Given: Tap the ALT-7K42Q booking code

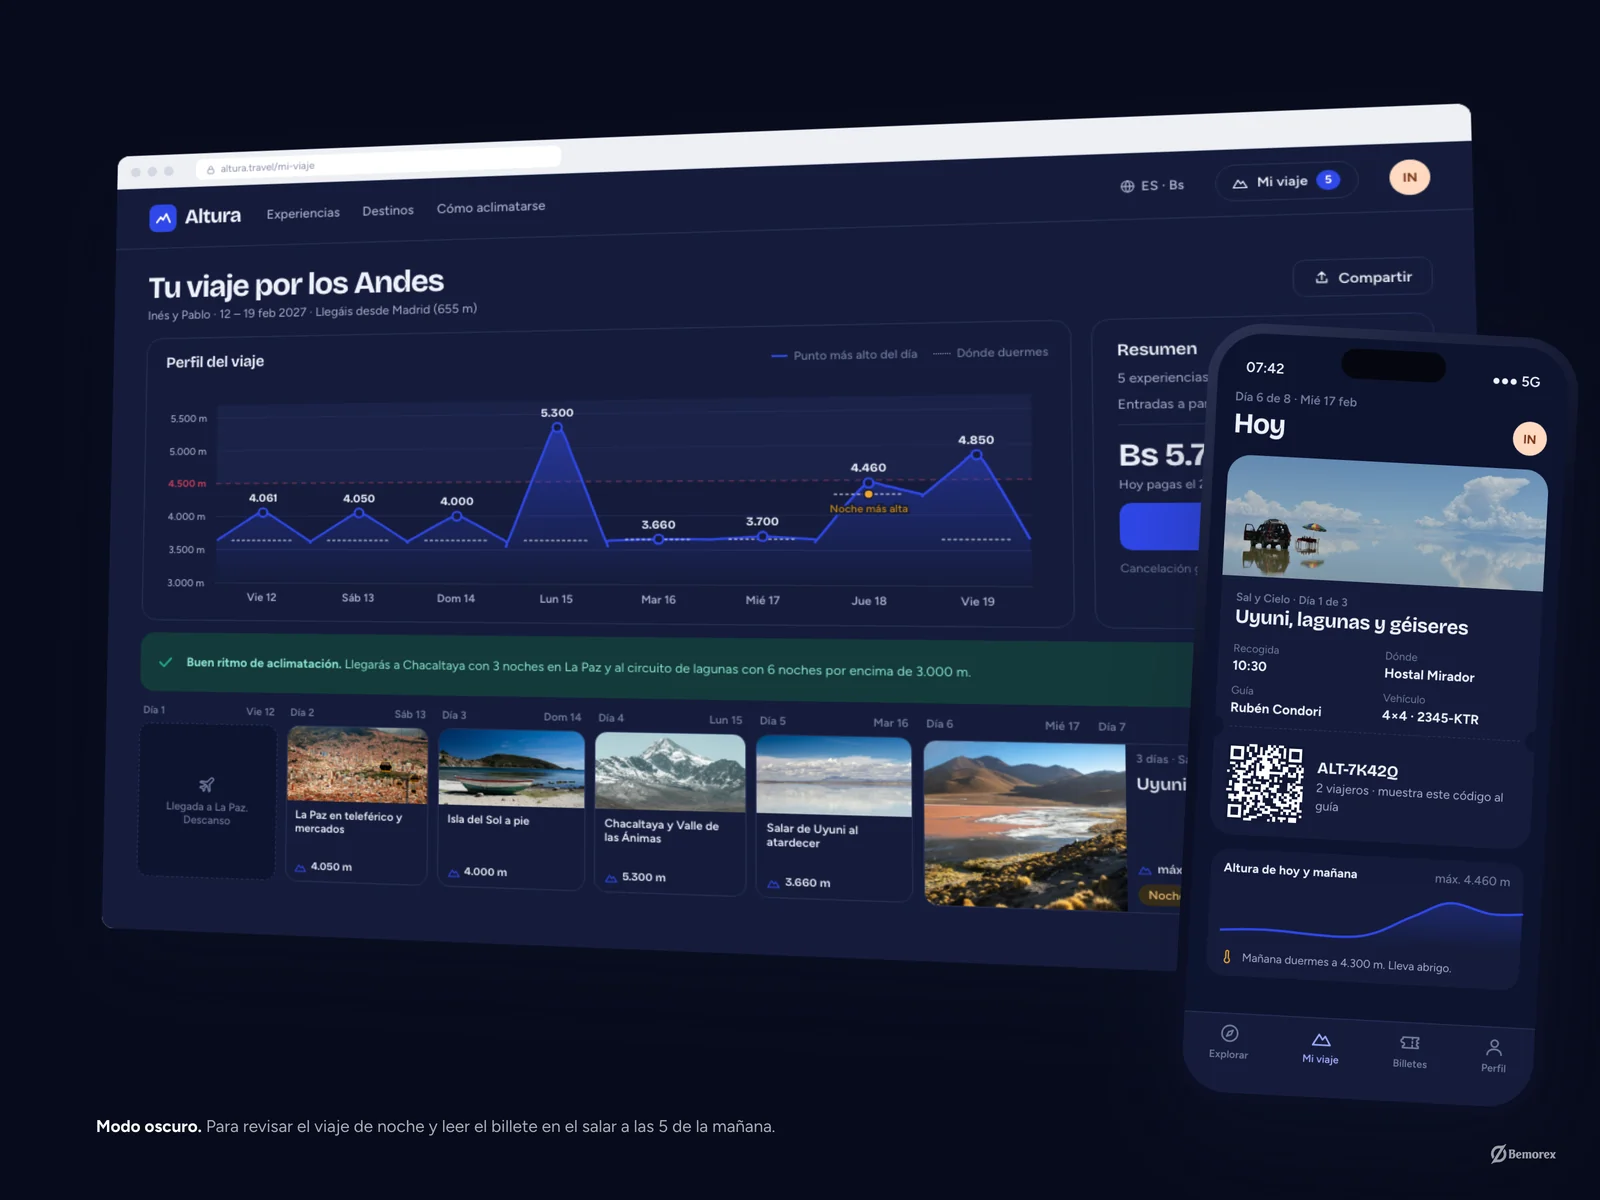Looking at the screenshot, I should 1357,769.
